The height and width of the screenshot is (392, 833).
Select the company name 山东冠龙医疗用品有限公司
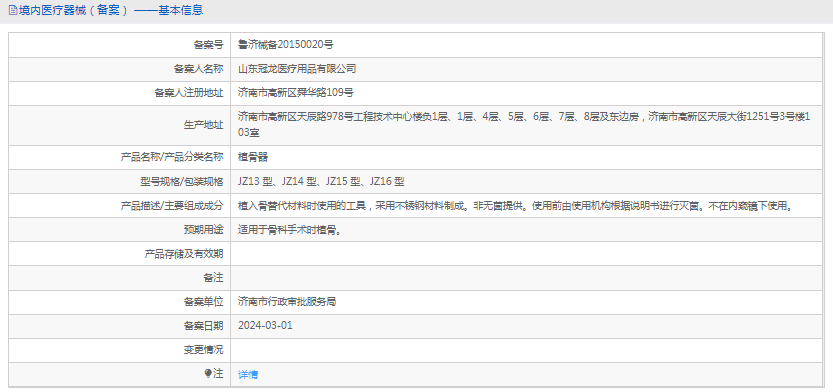pos(297,69)
